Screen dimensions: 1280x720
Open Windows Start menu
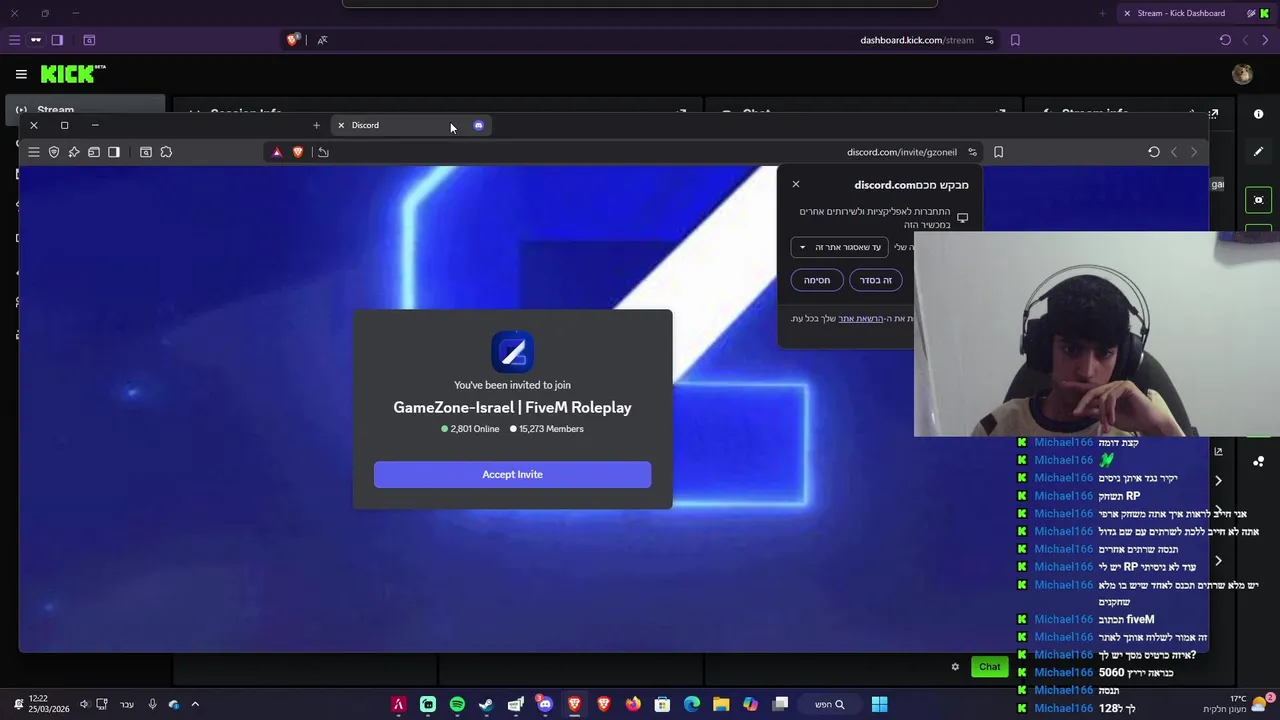coord(879,704)
